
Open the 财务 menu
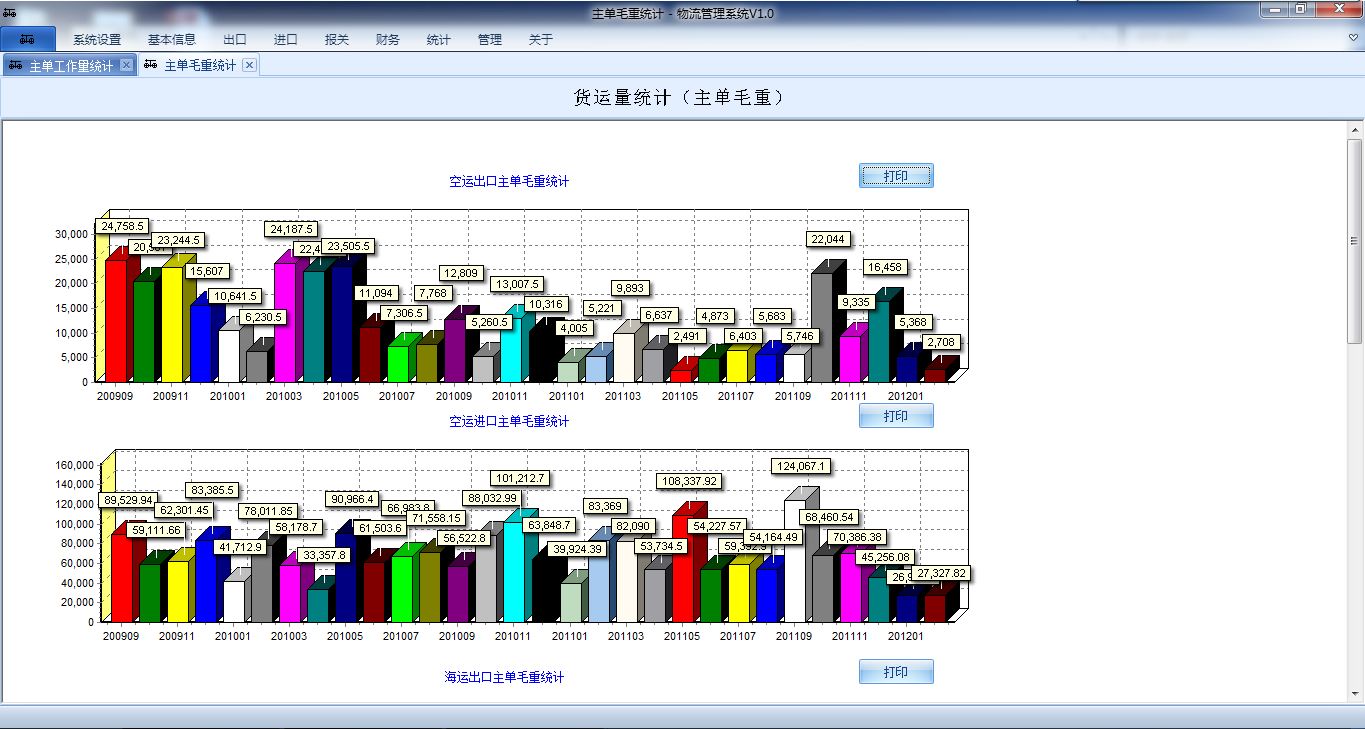[388, 40]
